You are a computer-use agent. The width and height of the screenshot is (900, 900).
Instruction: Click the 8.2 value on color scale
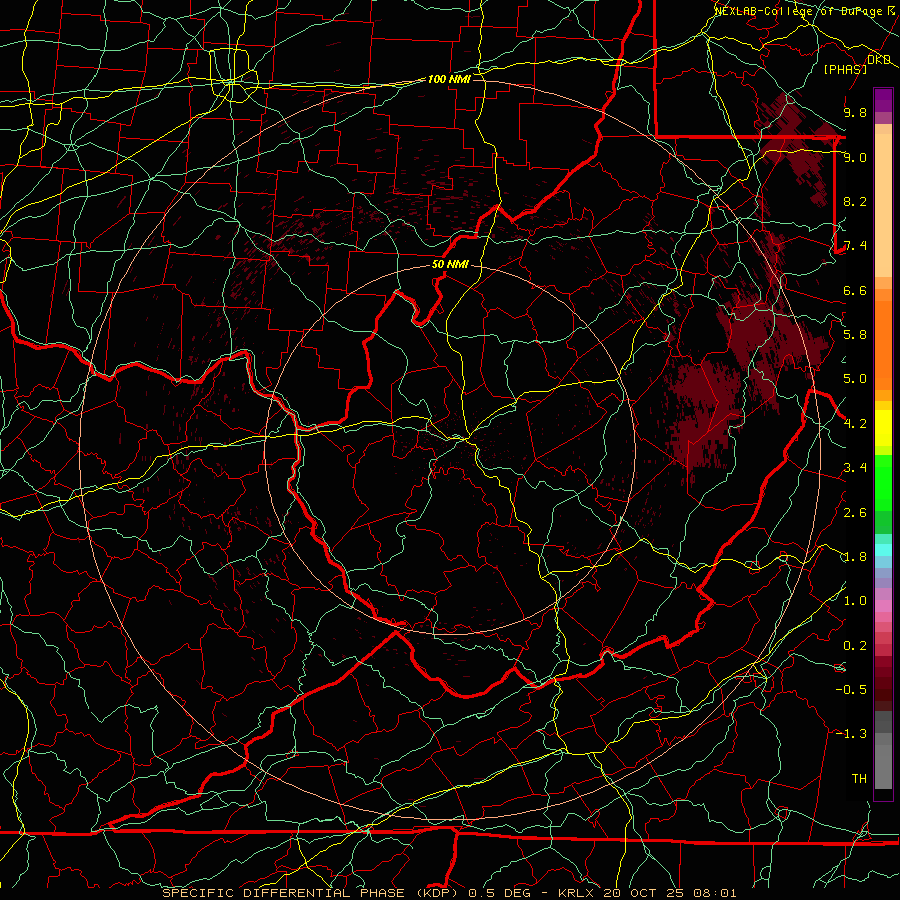(x=855, y=201)
